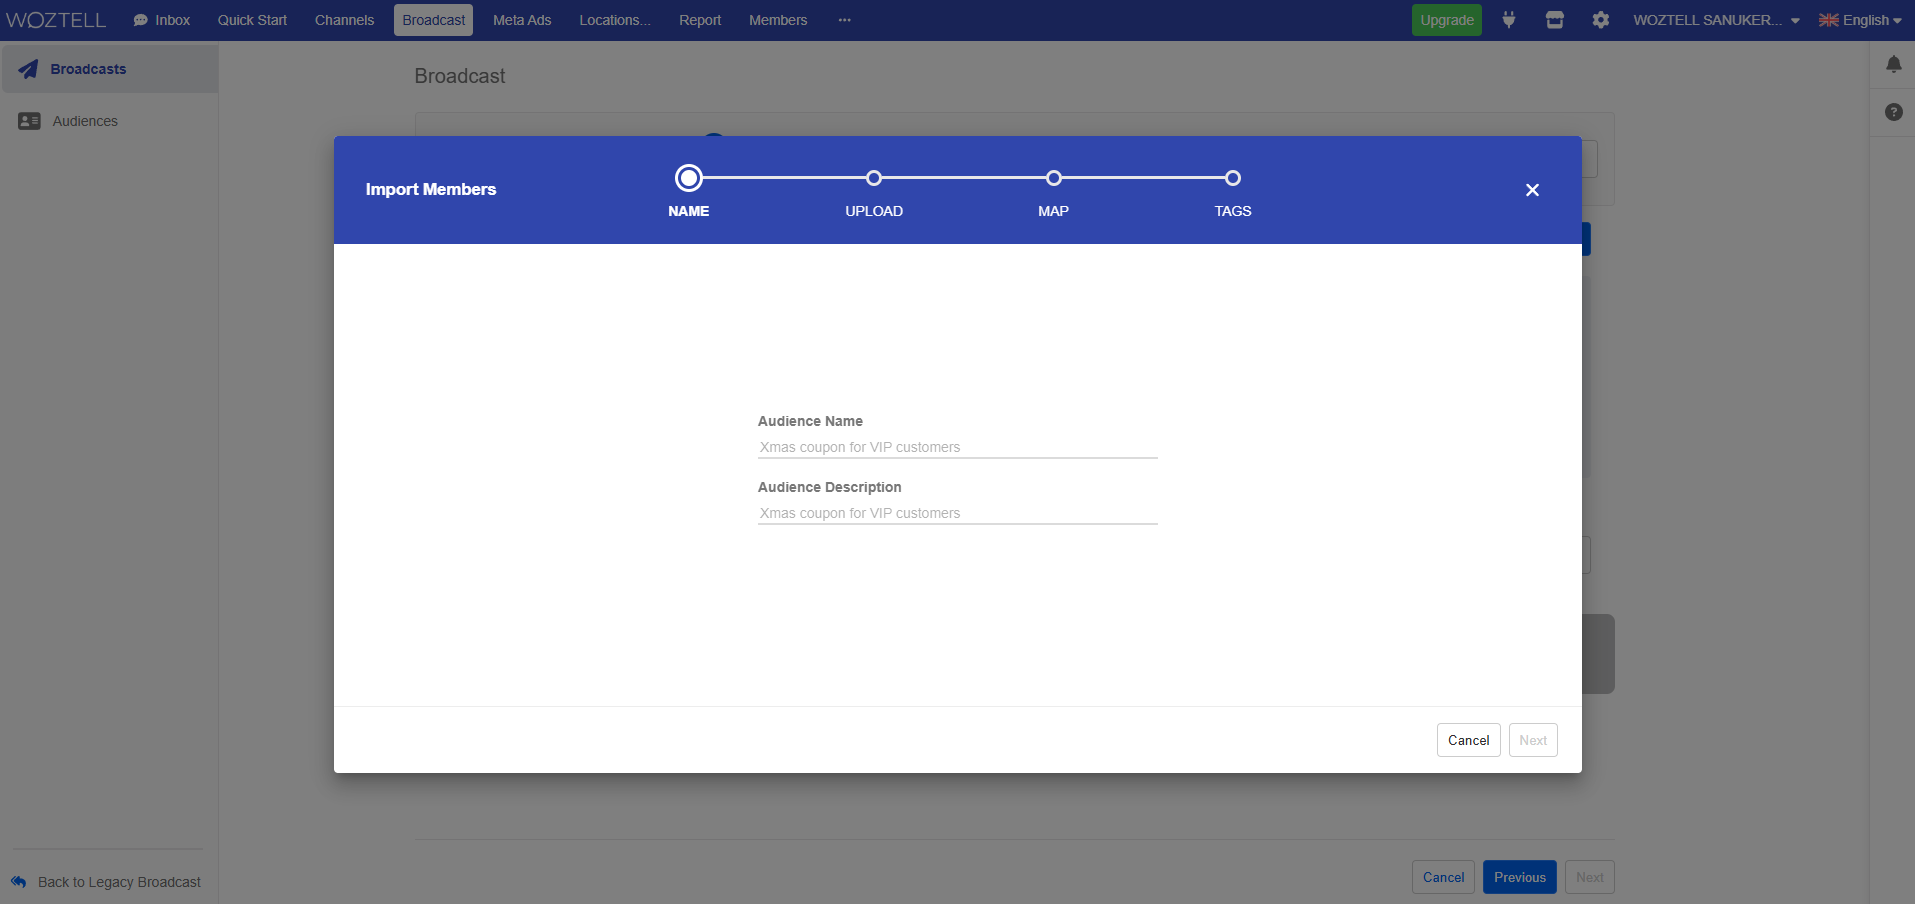Select the UPLOAD step circle

[x=873, y=178]
